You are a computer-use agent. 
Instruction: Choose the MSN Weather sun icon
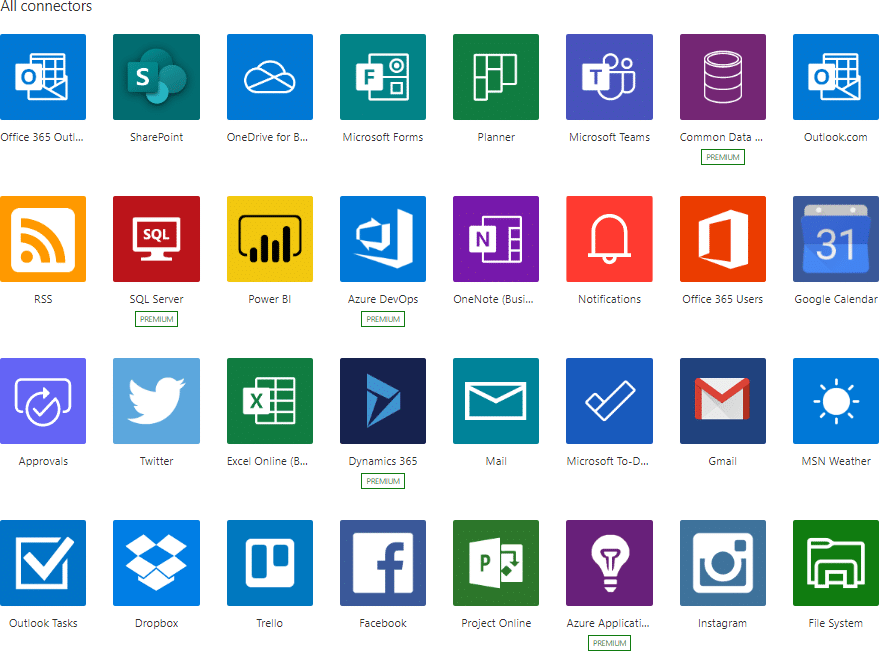836,401
